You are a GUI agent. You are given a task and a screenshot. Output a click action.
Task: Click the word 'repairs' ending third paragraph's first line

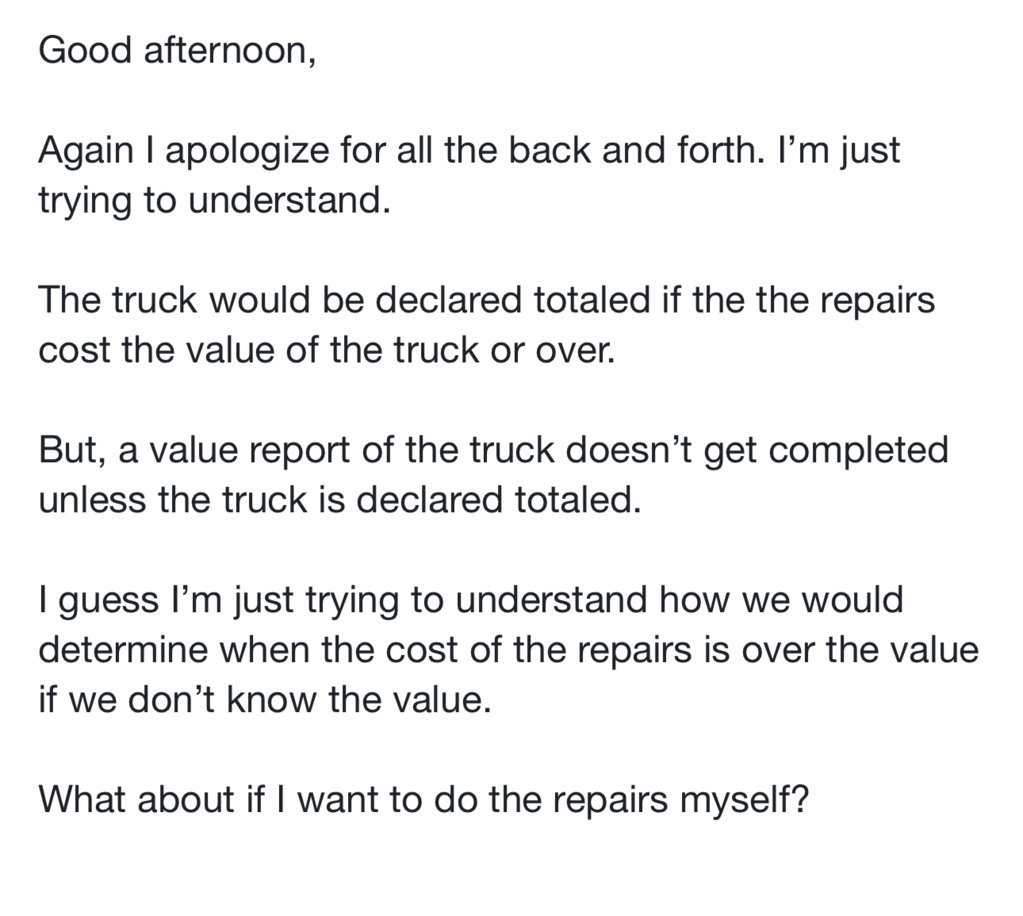[x=876, y=303]
